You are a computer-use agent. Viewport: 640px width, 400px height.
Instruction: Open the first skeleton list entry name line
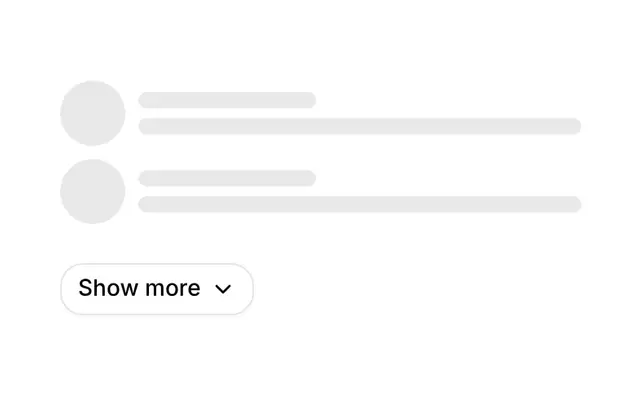pos(227,100)
